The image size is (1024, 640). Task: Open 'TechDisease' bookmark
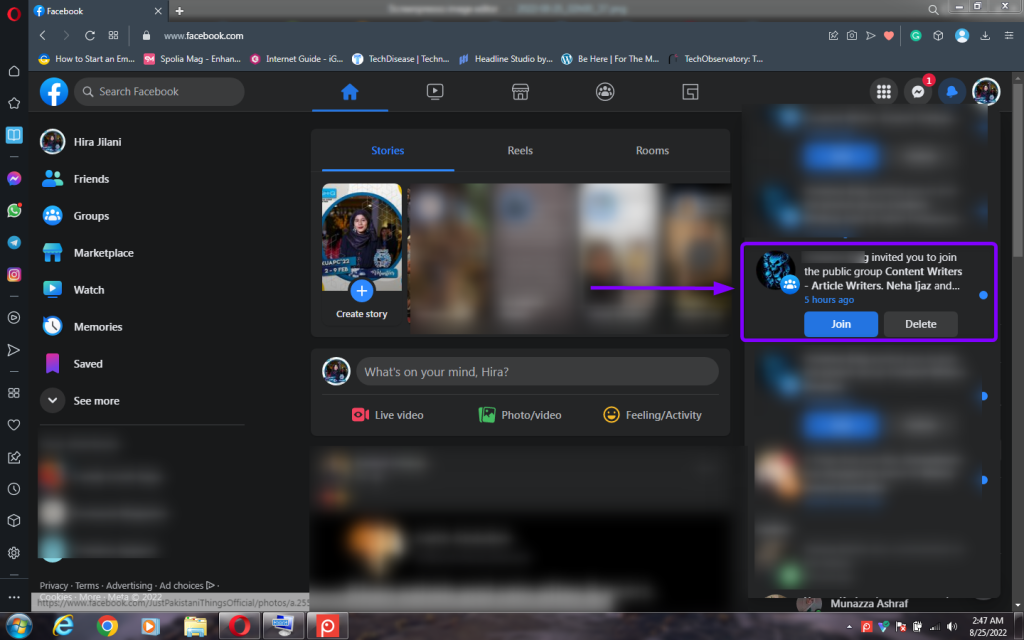401,59
